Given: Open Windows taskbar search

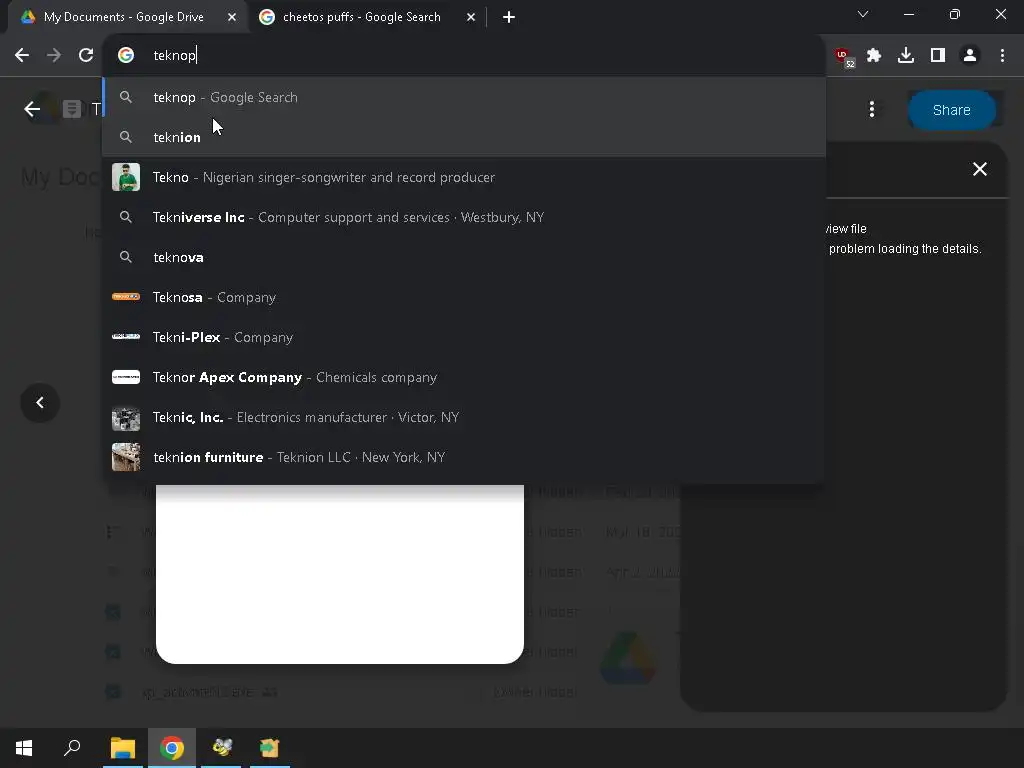Looking at the screenshot, I should click(x=72, y=748).
